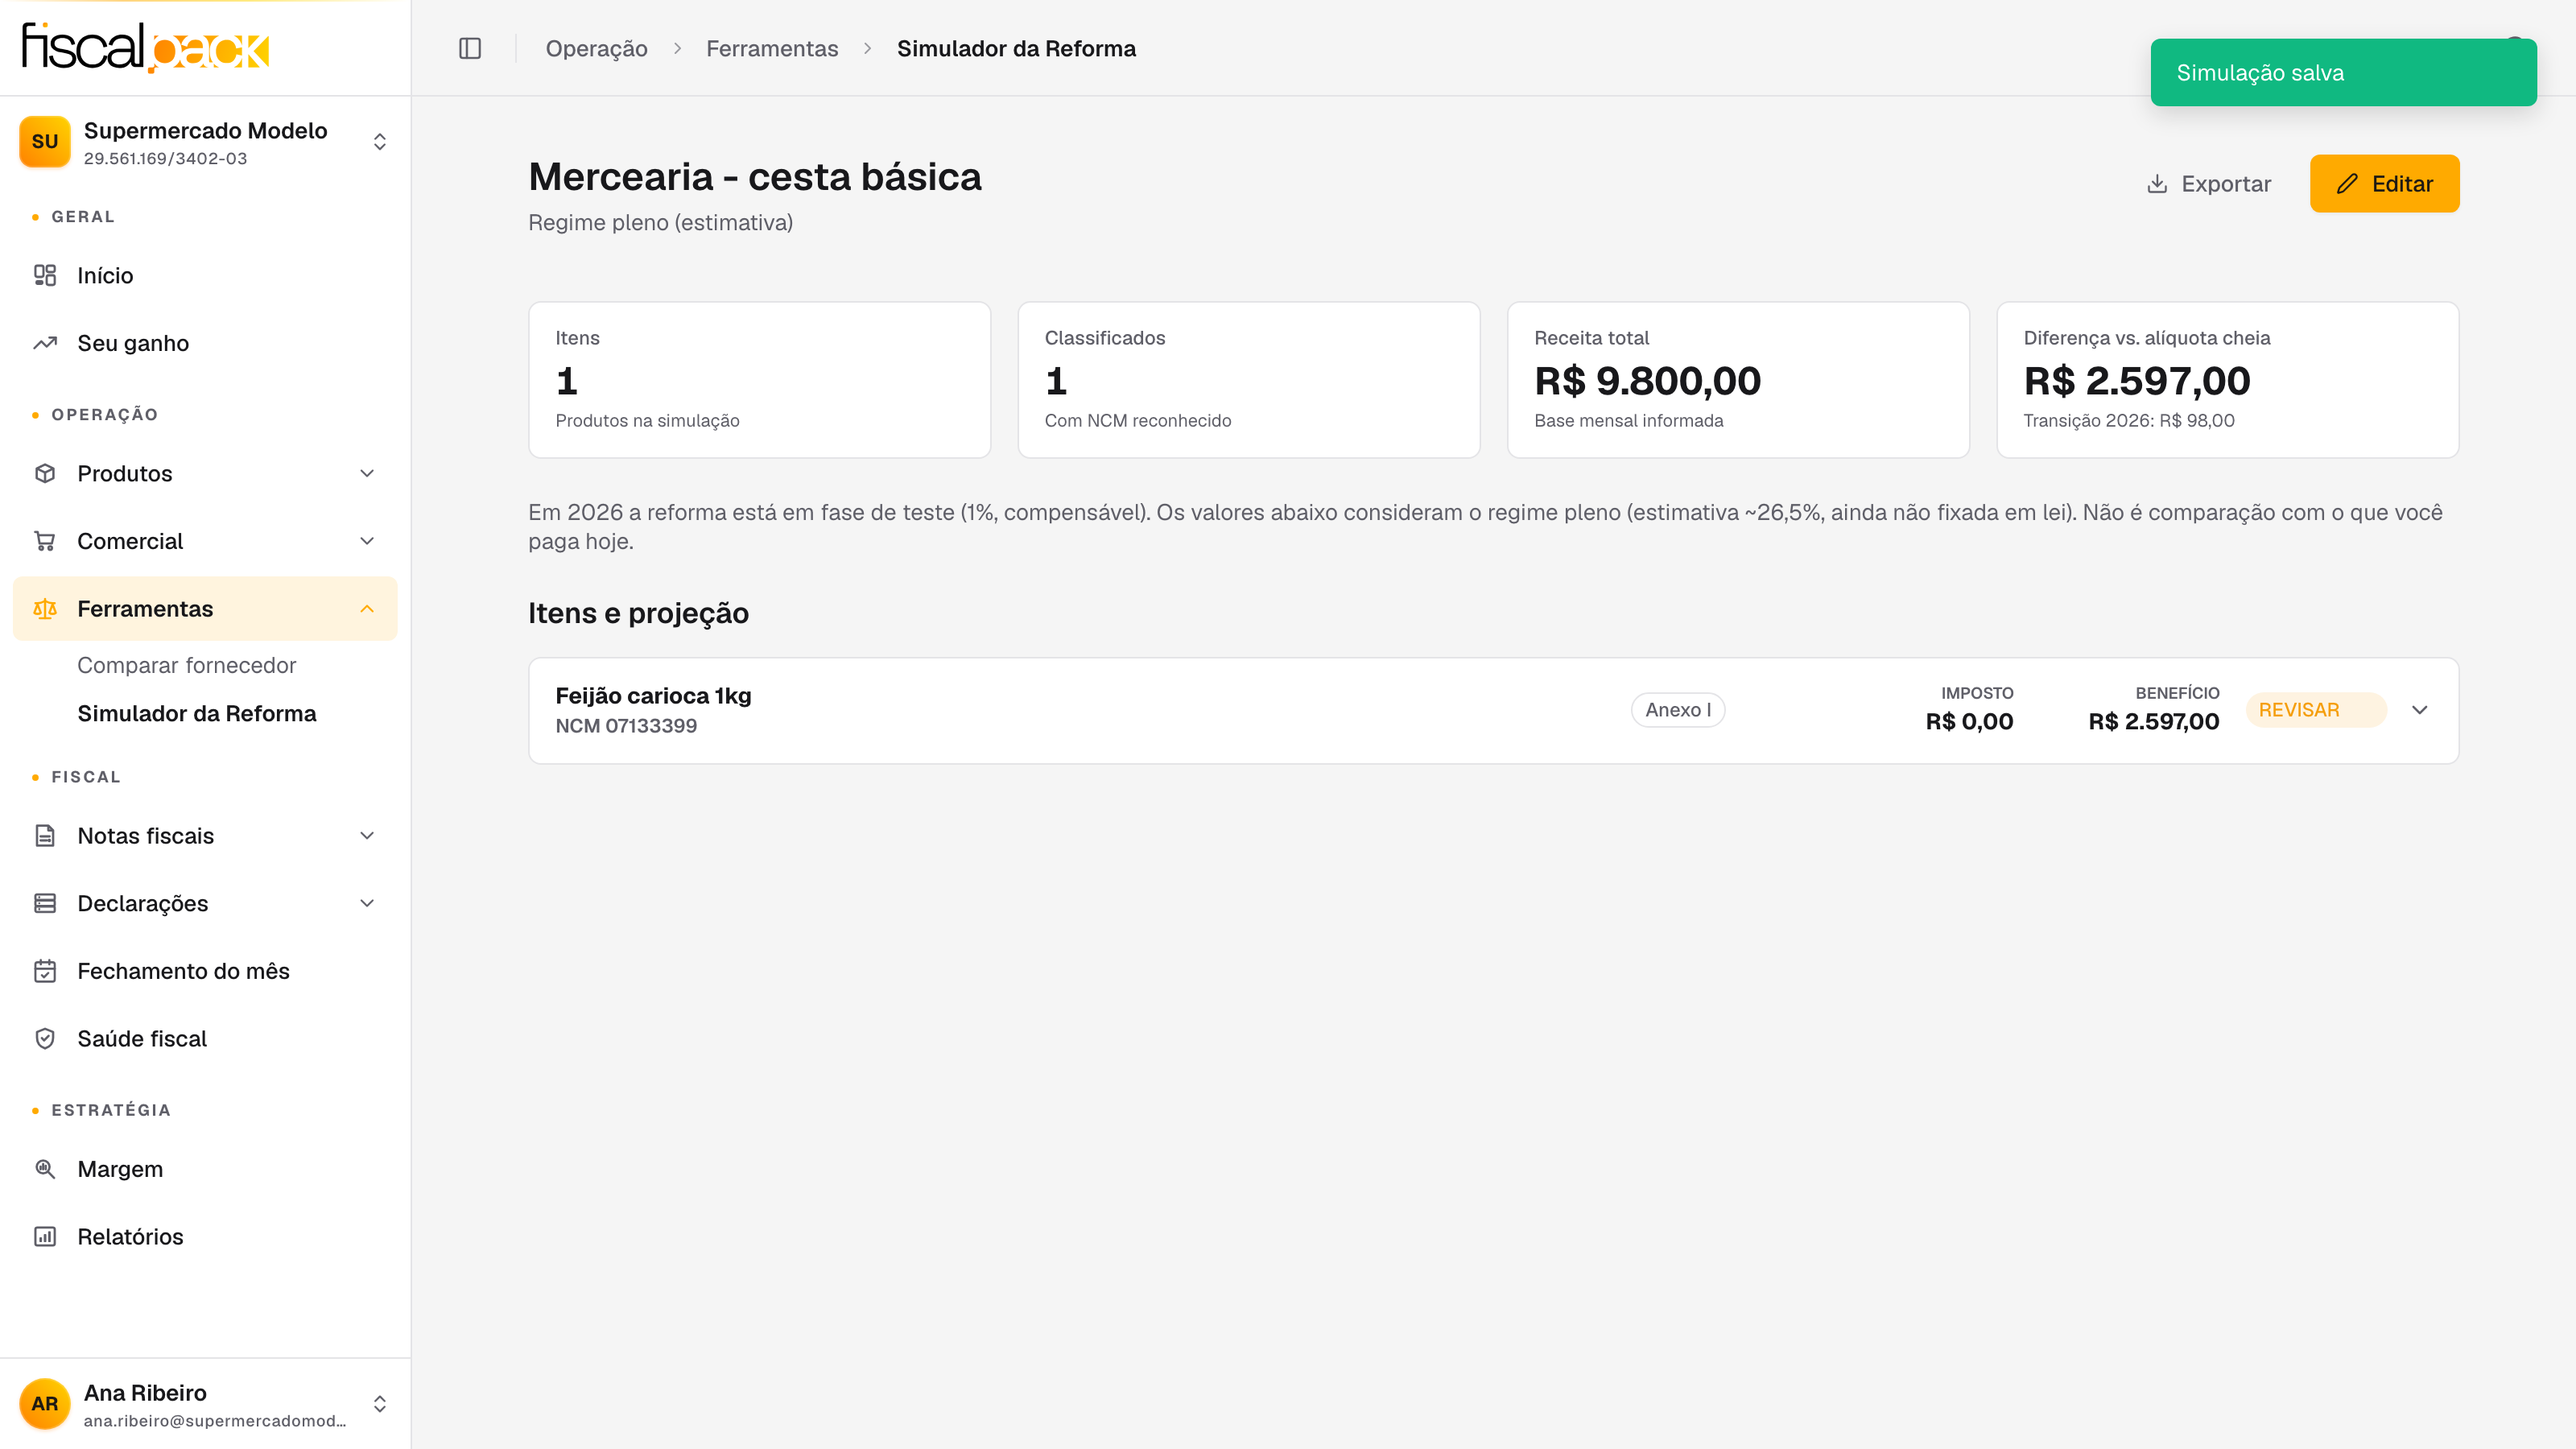Screen dimensions: 2576x1449
Task: Click the Exportar download icon
Action: (x=2157, y=184)
